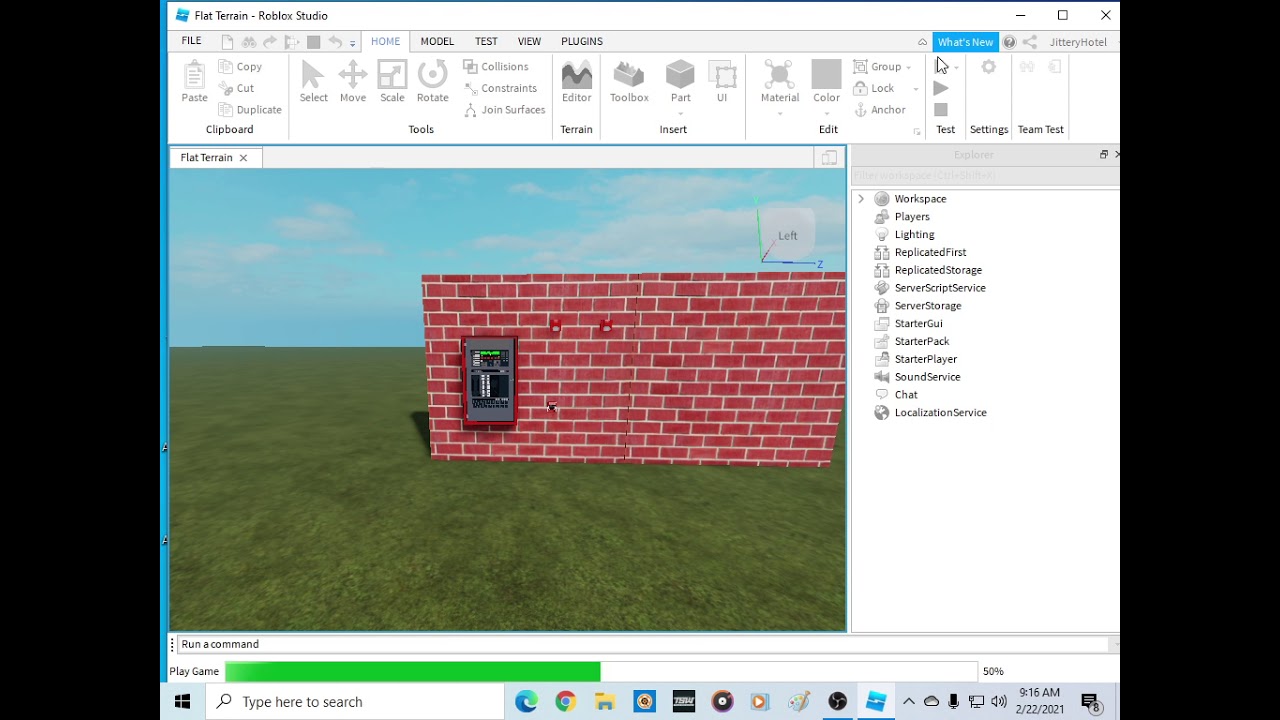Screen dimensions: 1280x720
Task: Open the Material dropdown arrow
Action: coord(779,113)
